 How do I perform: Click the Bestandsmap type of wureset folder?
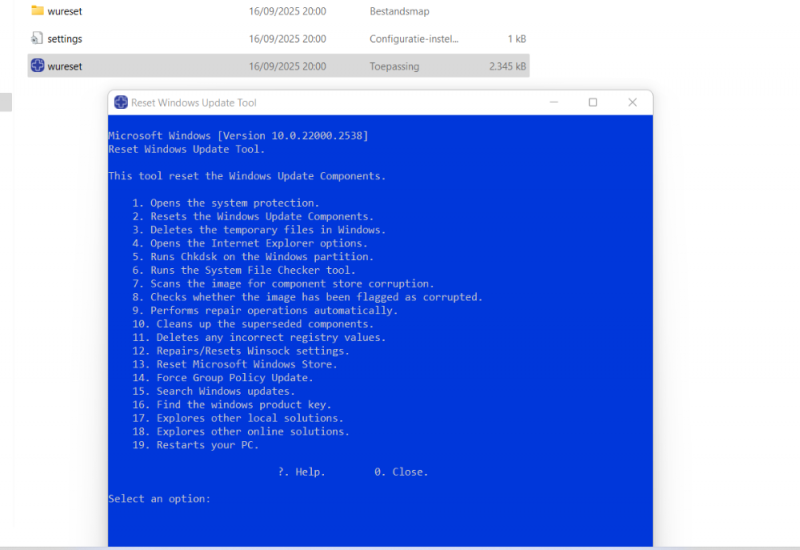(399, 11)
